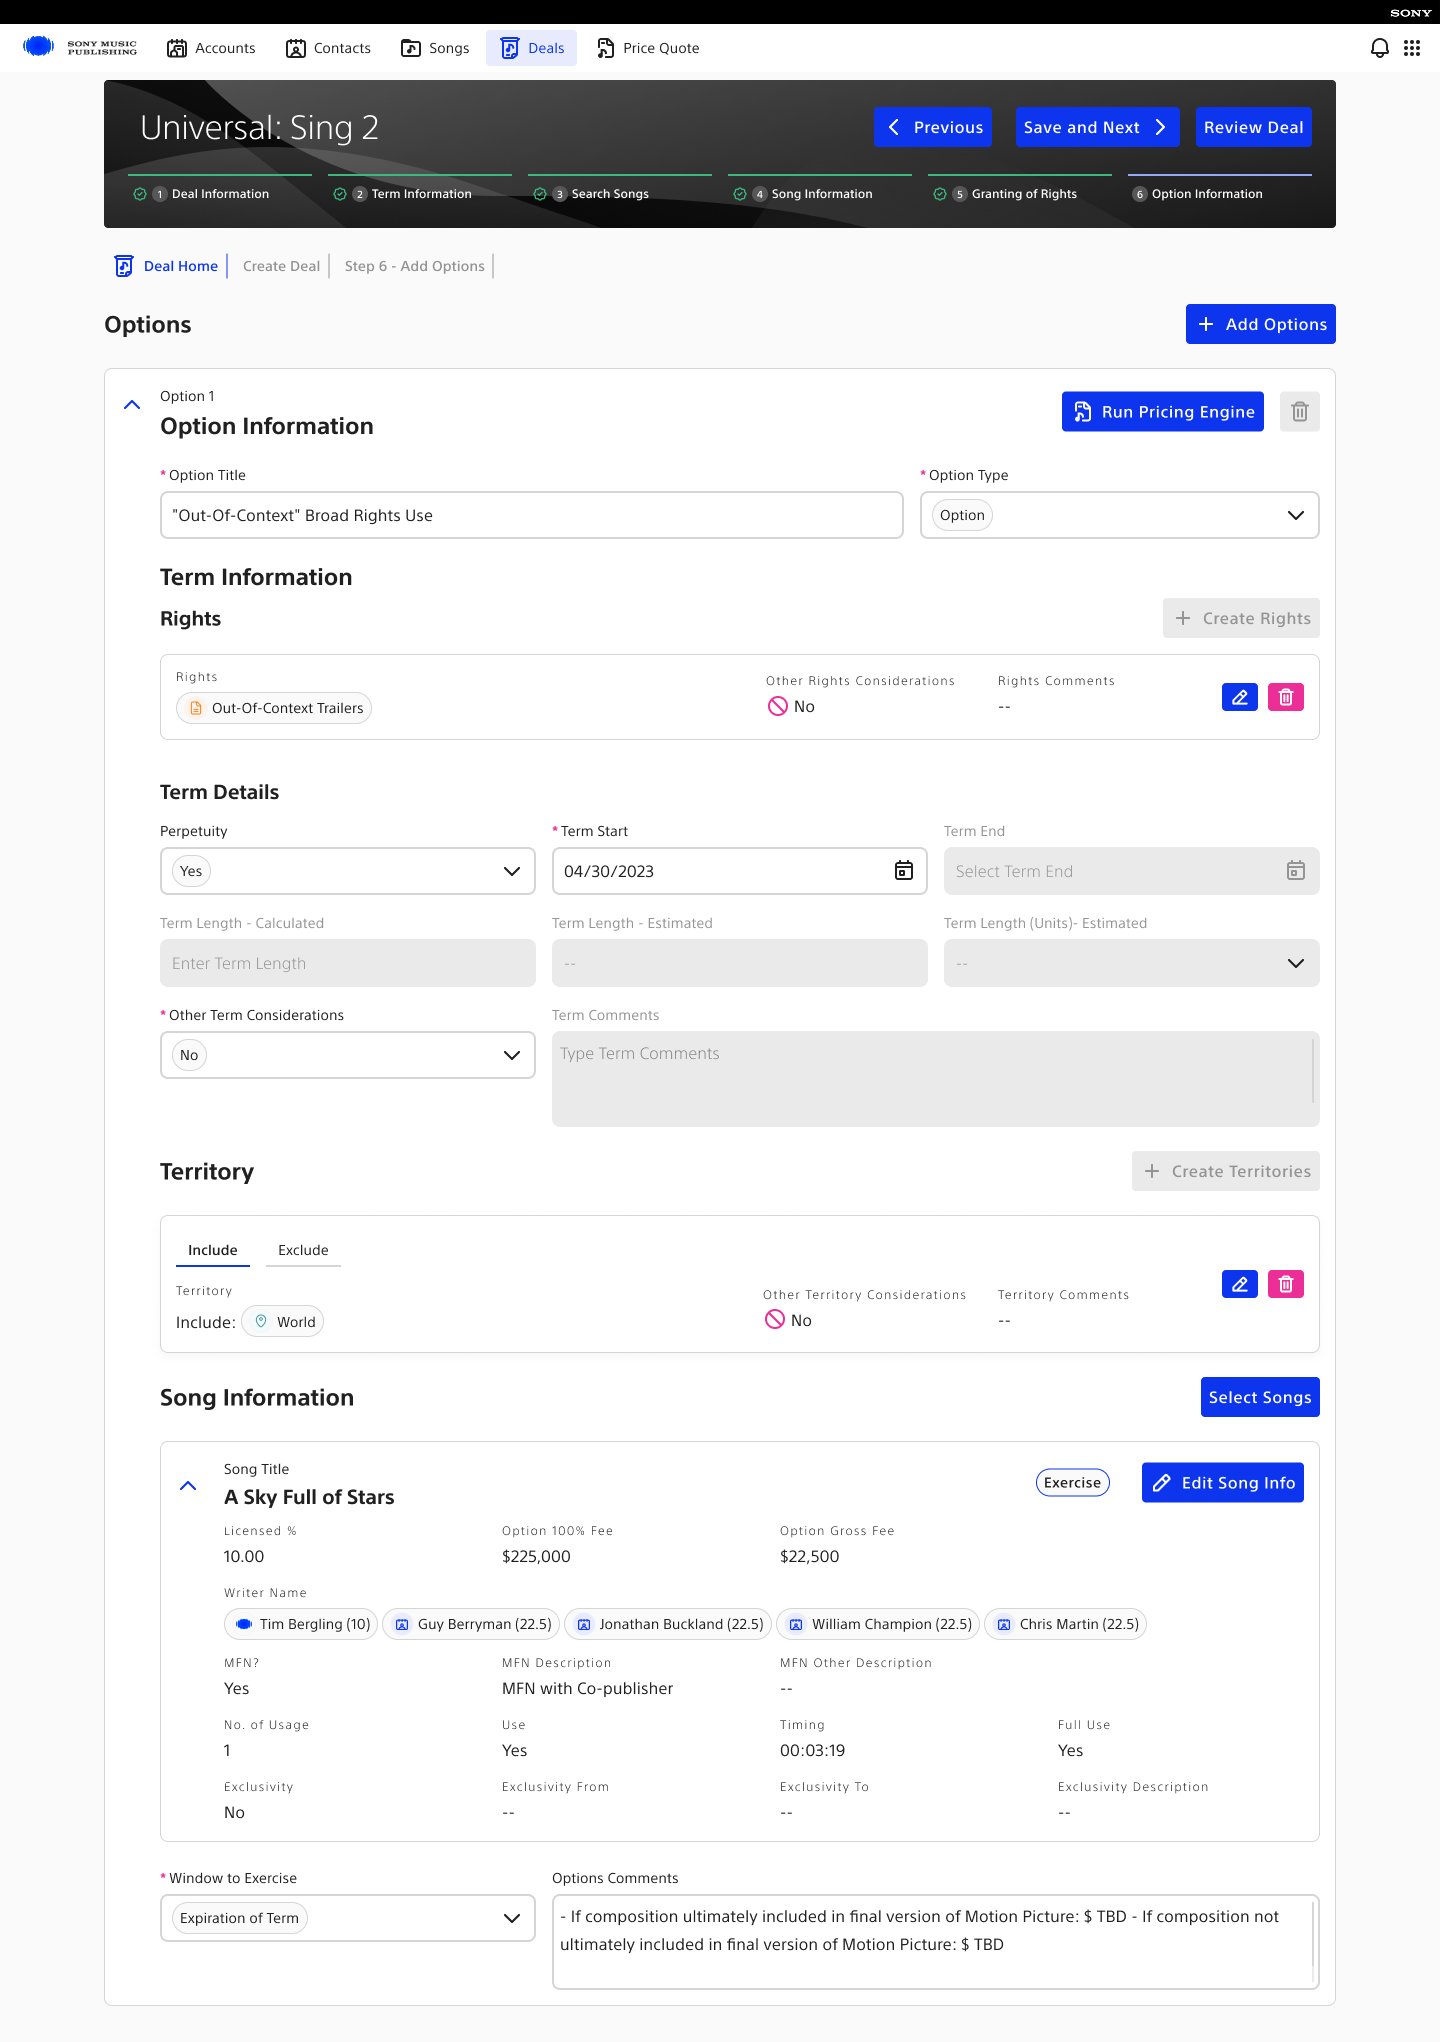
Task: Click the William Champion writer chip
Action: pyautogui.click(x=878, y=1624)
